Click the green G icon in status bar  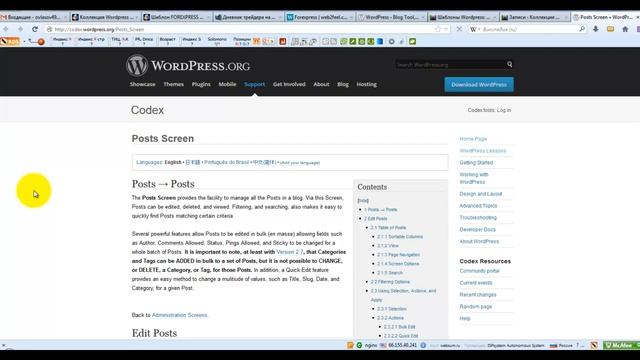(359, 345)
